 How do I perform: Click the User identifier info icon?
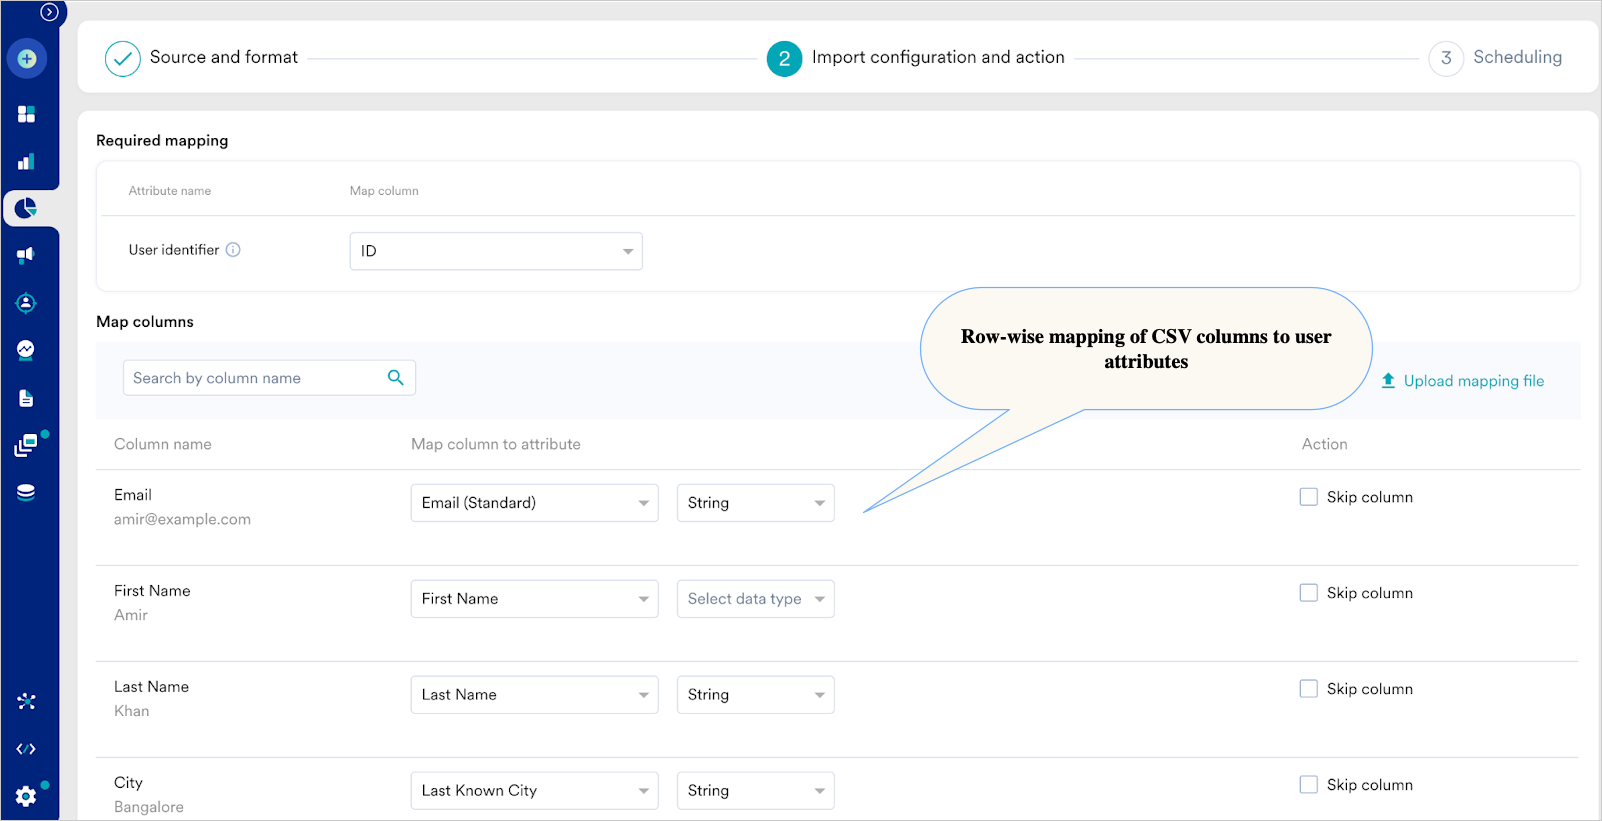pyautogui.click(x=233, y=250)
